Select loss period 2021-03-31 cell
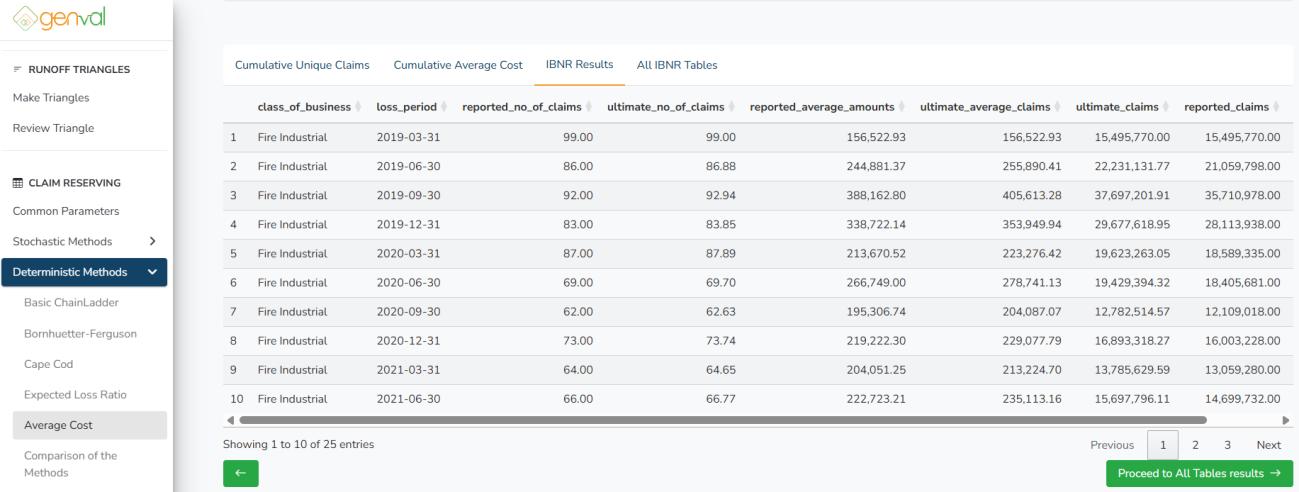 click(x=408, y=370)
